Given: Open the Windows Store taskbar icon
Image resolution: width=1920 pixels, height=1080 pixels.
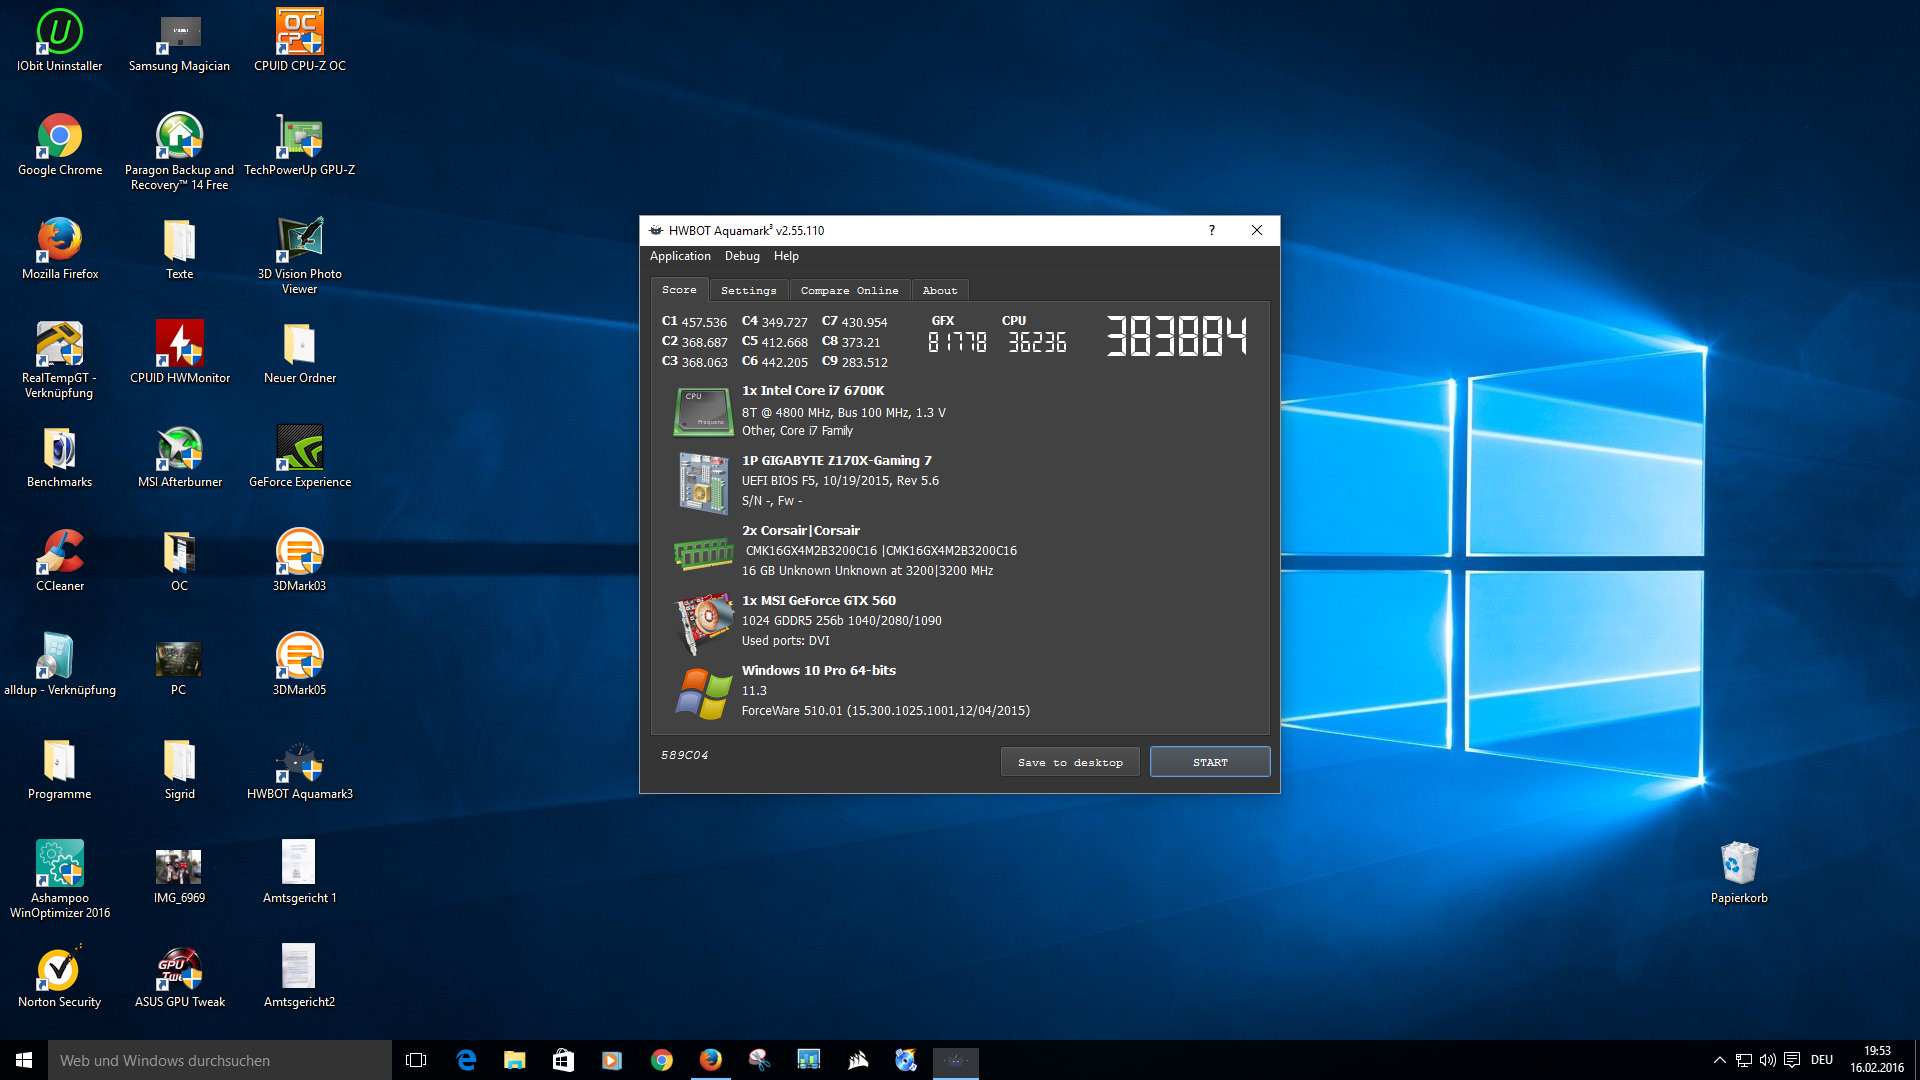Looking at the screenshot, I should tap(563, 1060).
